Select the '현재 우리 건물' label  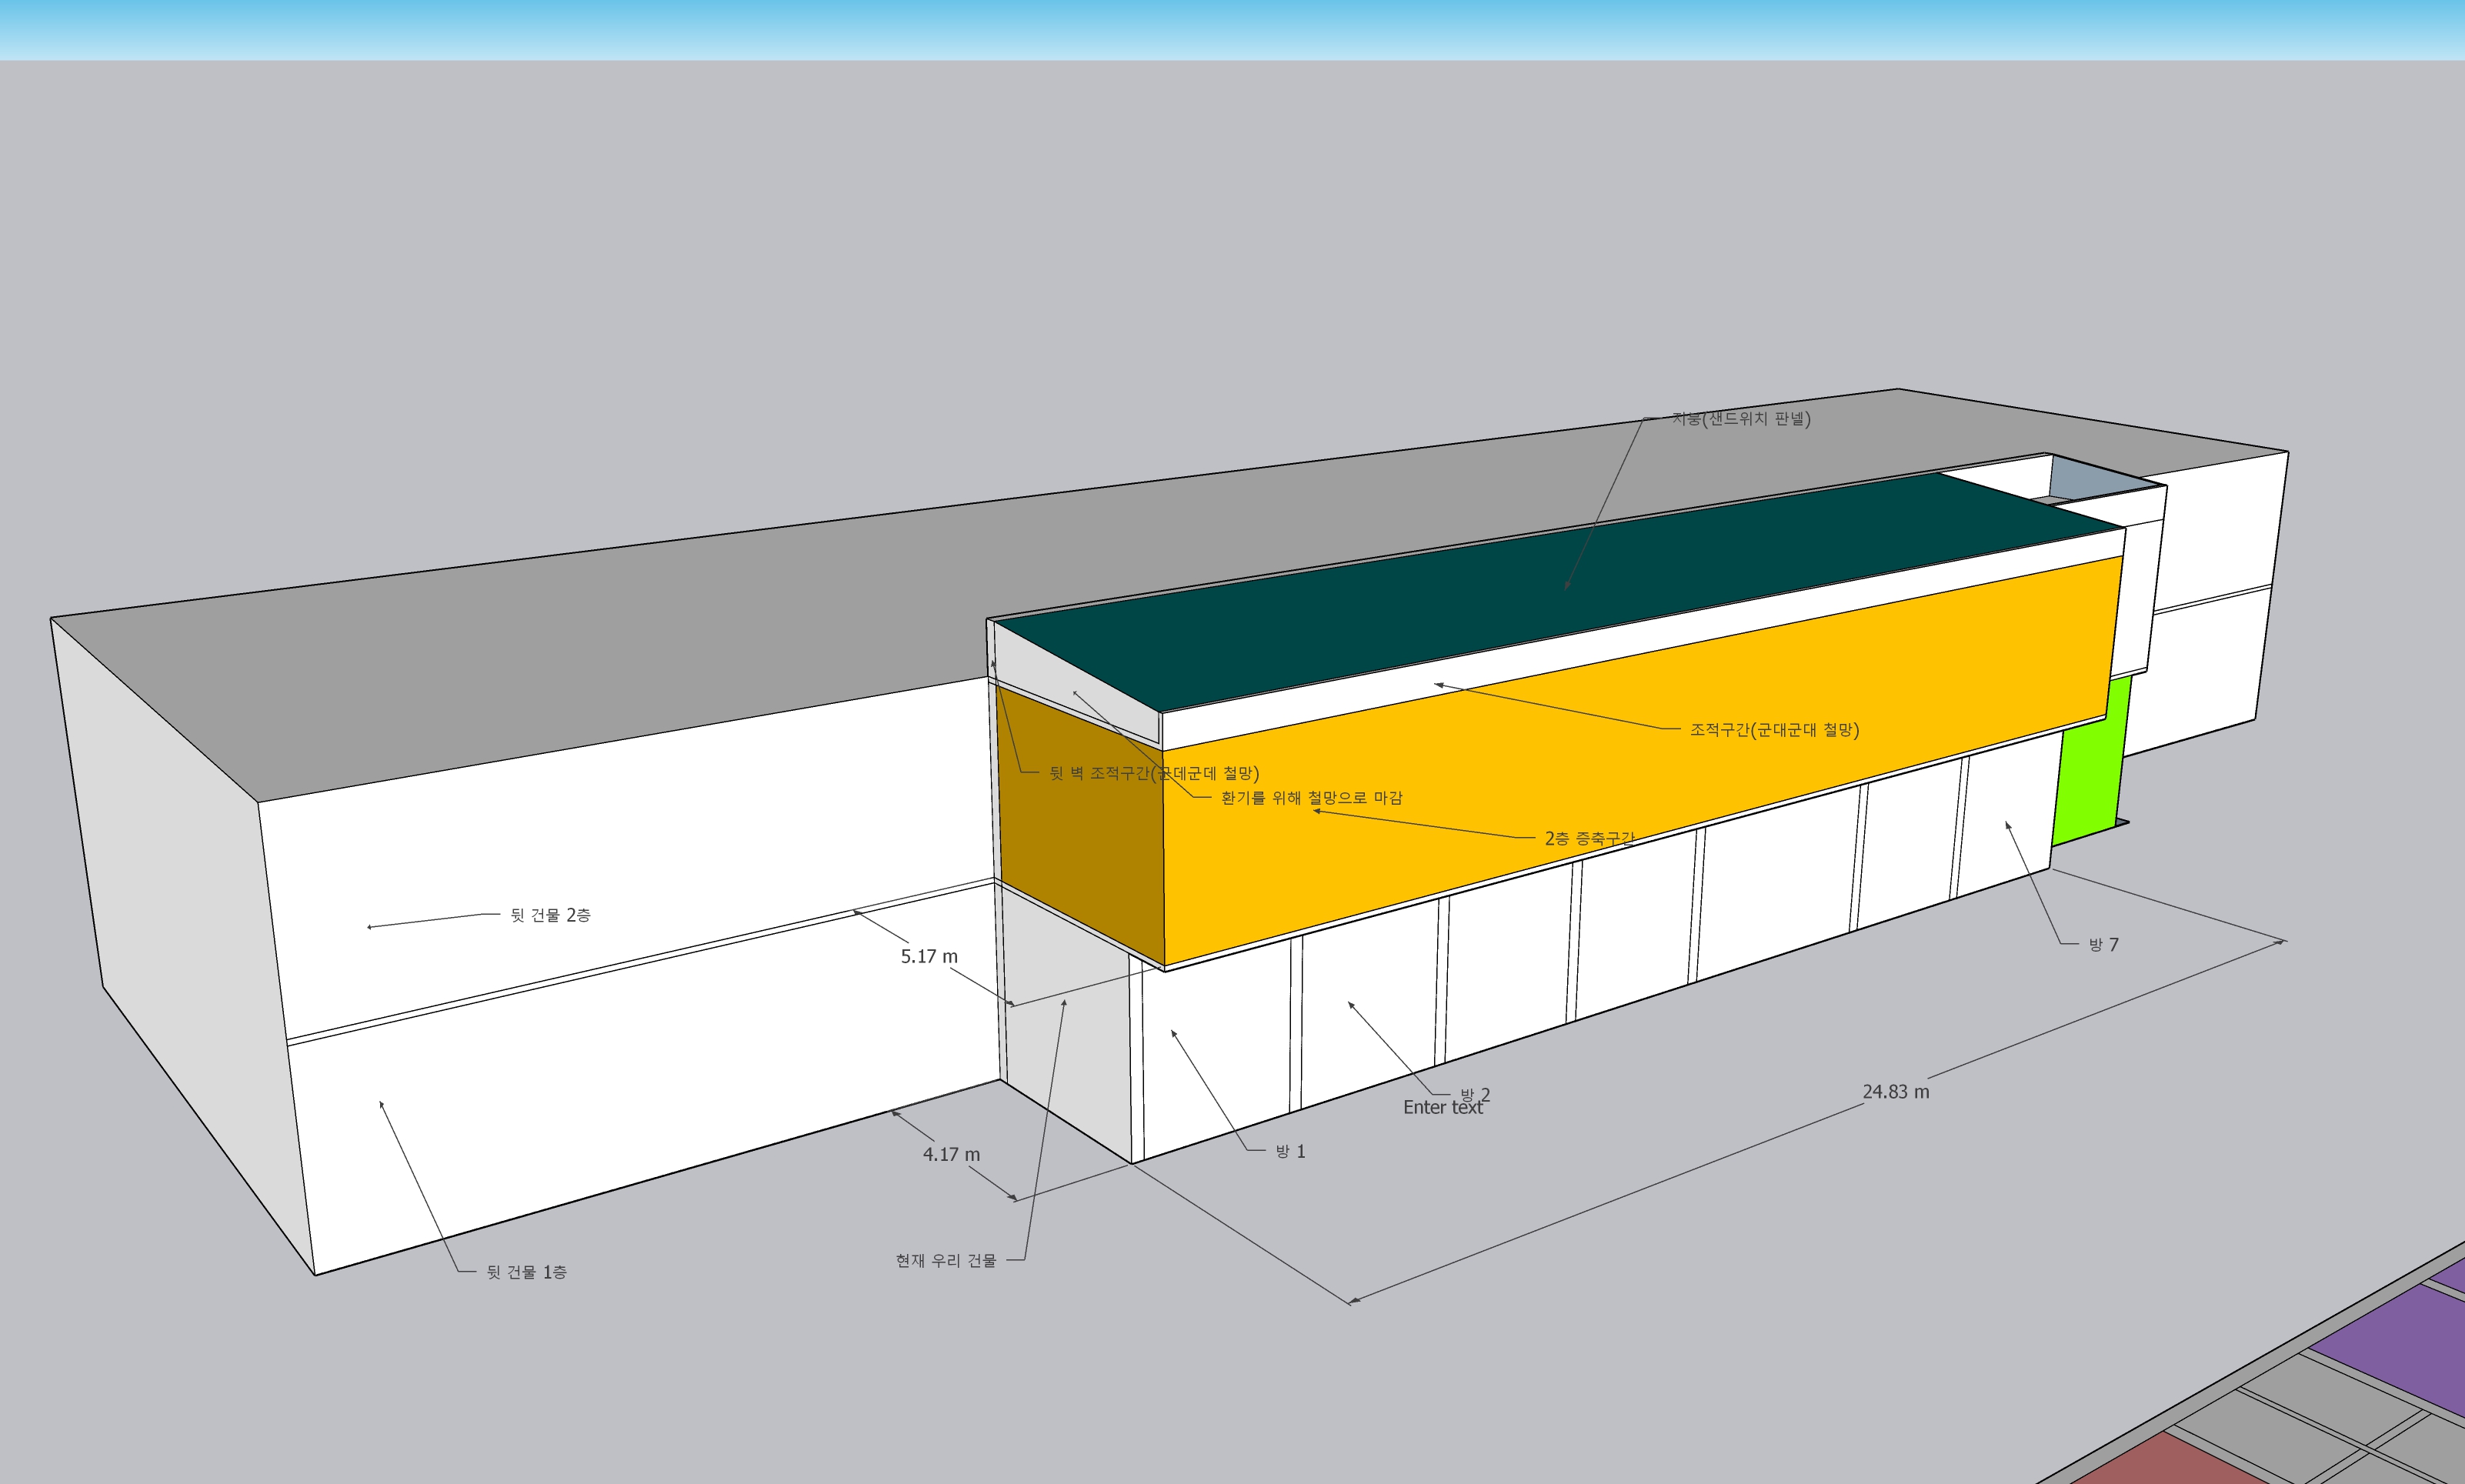tap(946, 1261)
